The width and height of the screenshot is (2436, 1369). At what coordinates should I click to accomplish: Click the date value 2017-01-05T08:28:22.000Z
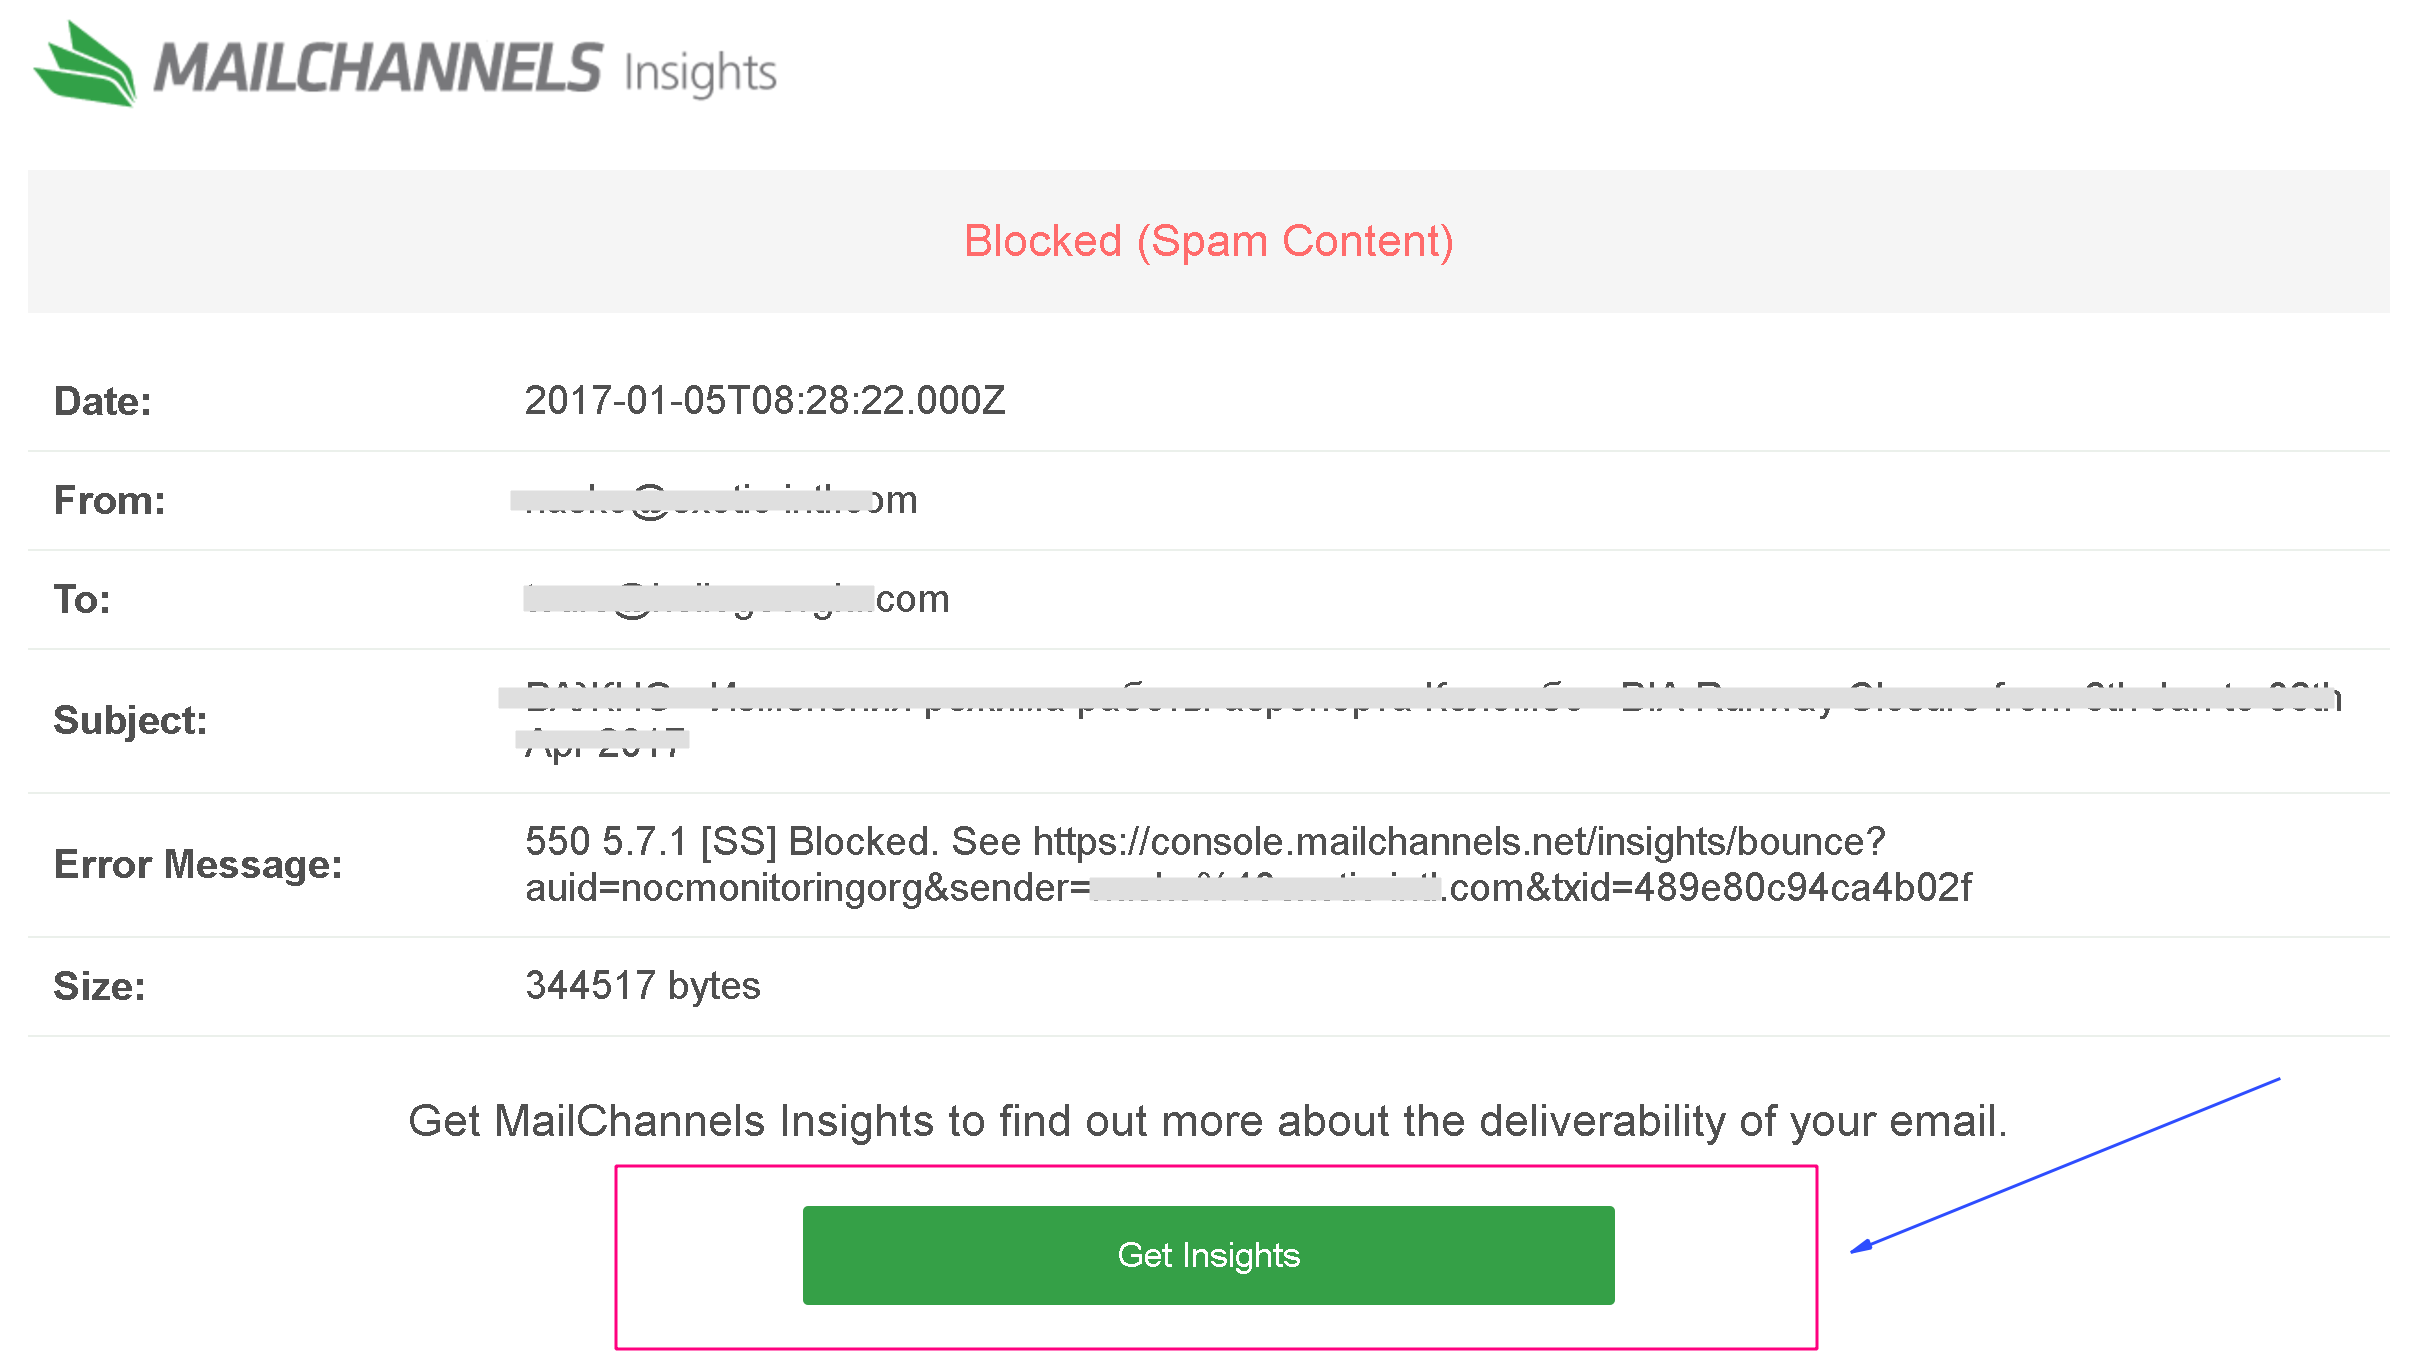click(x=765, y=400)
